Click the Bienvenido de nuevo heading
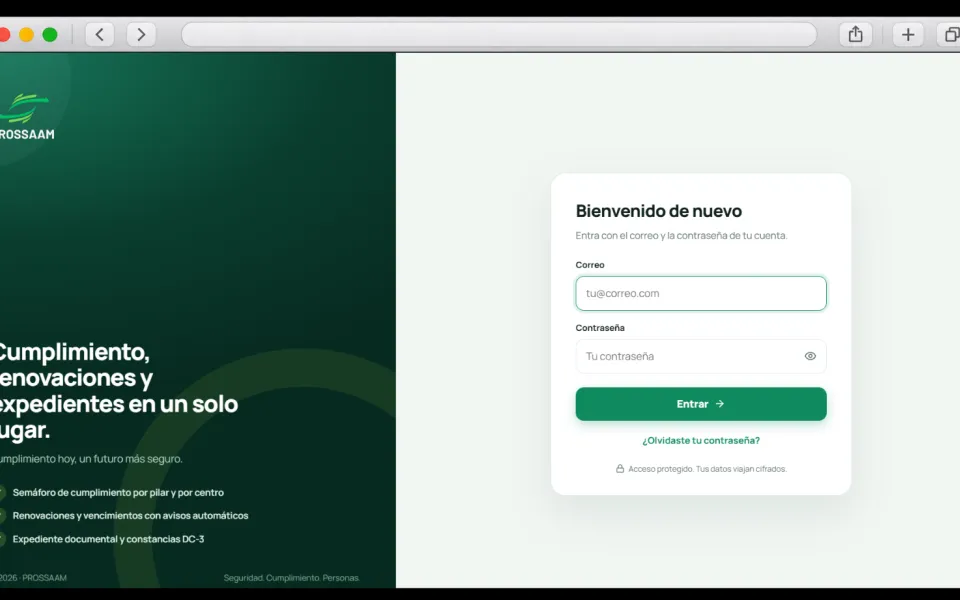Image resolution: width=960 pixels, height=600 pixels. click(659, 211)
